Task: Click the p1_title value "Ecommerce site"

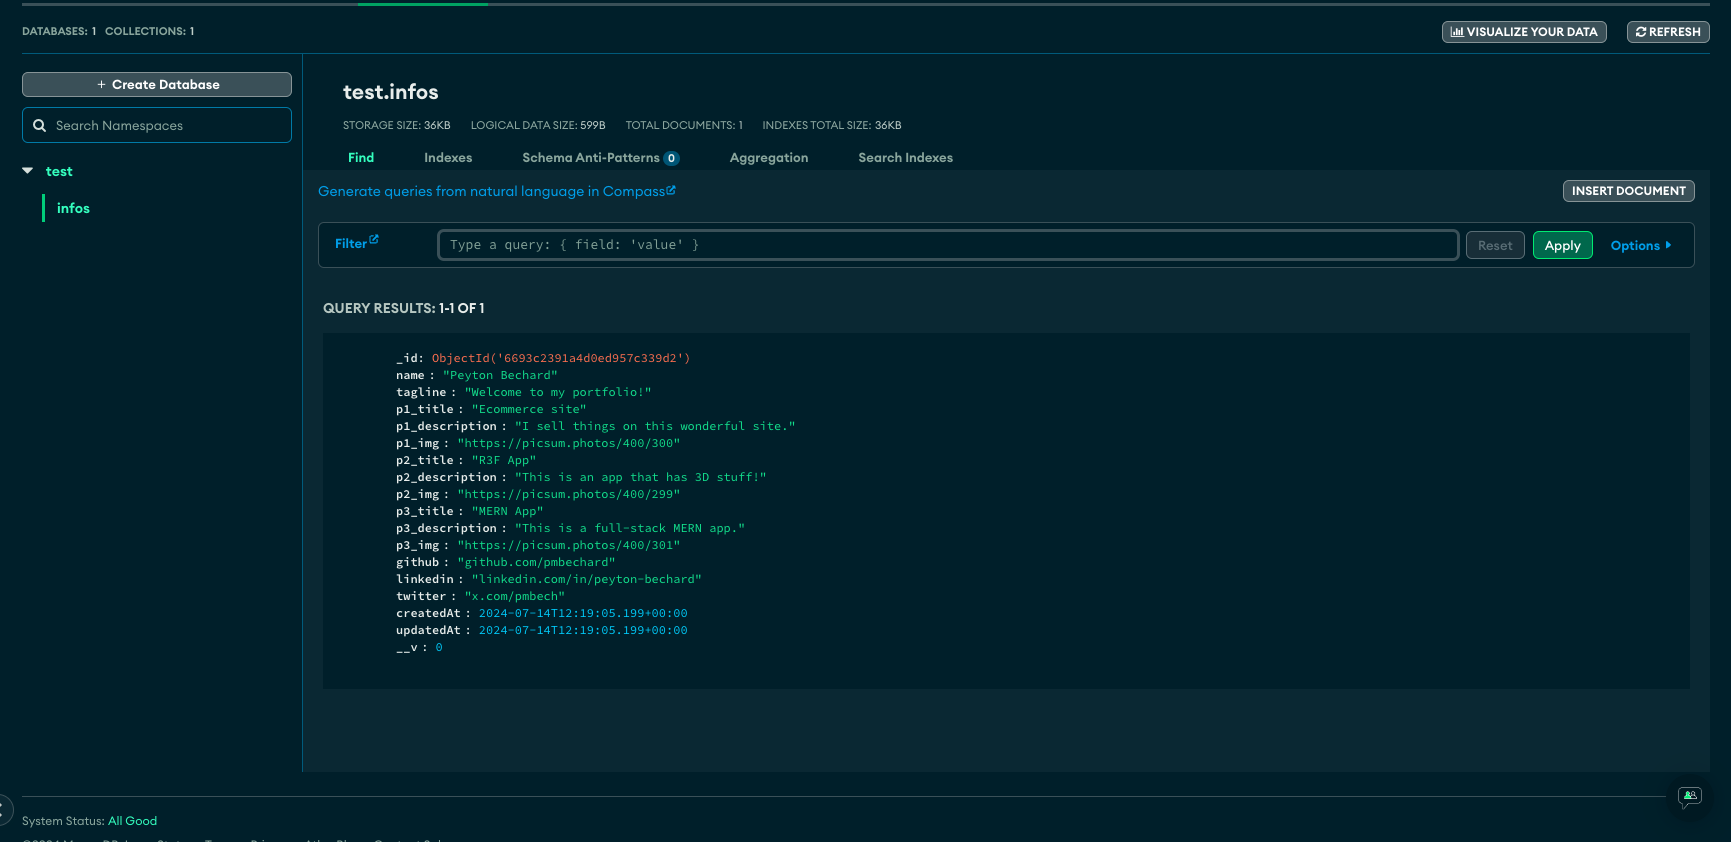Action: 529,409
